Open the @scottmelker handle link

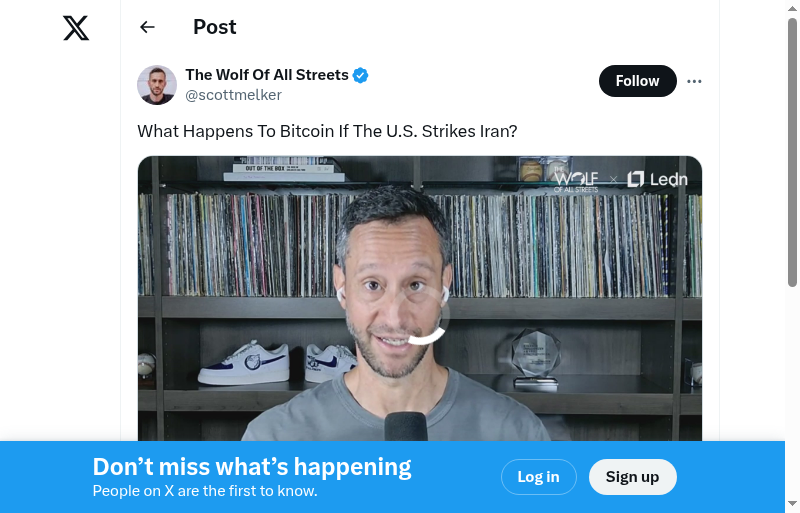pyautogui.click(x=233, y=95)
